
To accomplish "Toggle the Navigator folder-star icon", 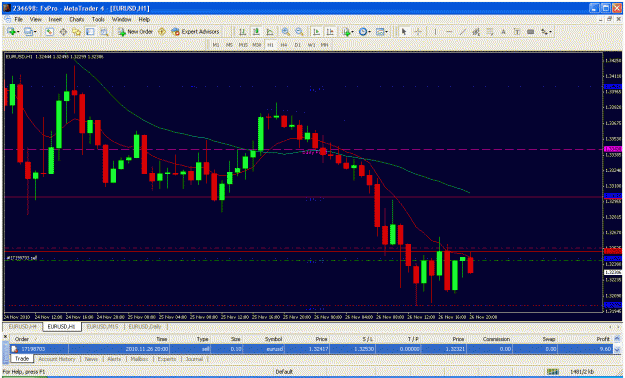I will click(77, 32).
